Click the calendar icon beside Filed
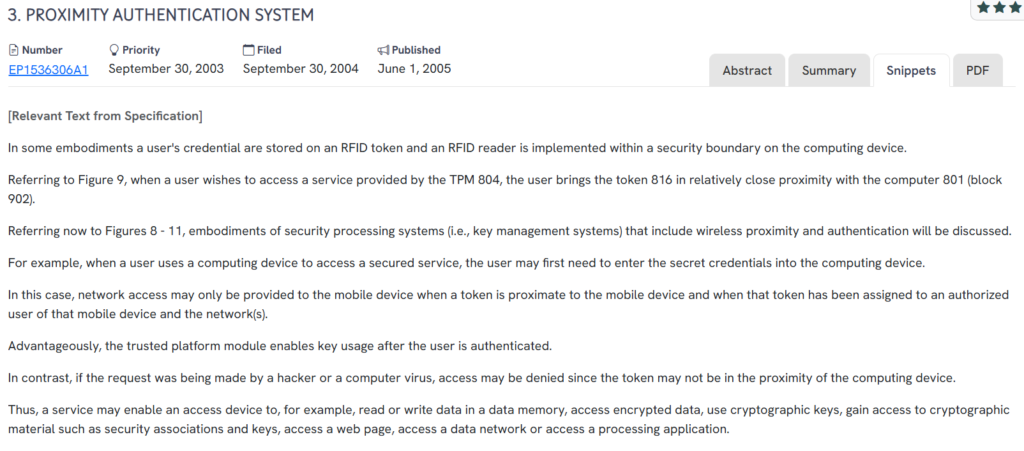This screenshot has height=451, width=1024. coord(249,50)
